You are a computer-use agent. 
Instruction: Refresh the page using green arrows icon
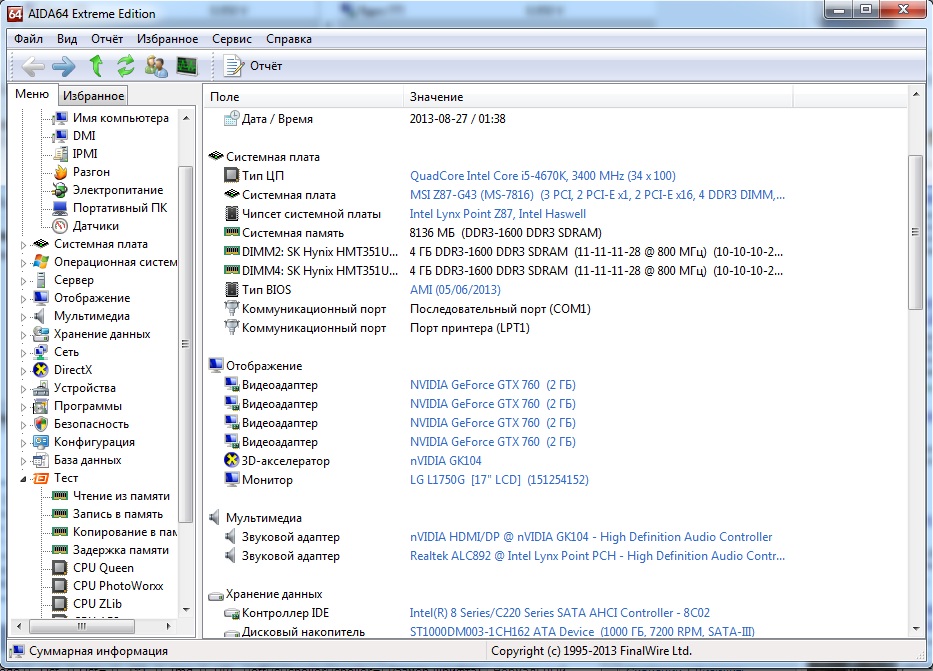(x=126, y=66)
